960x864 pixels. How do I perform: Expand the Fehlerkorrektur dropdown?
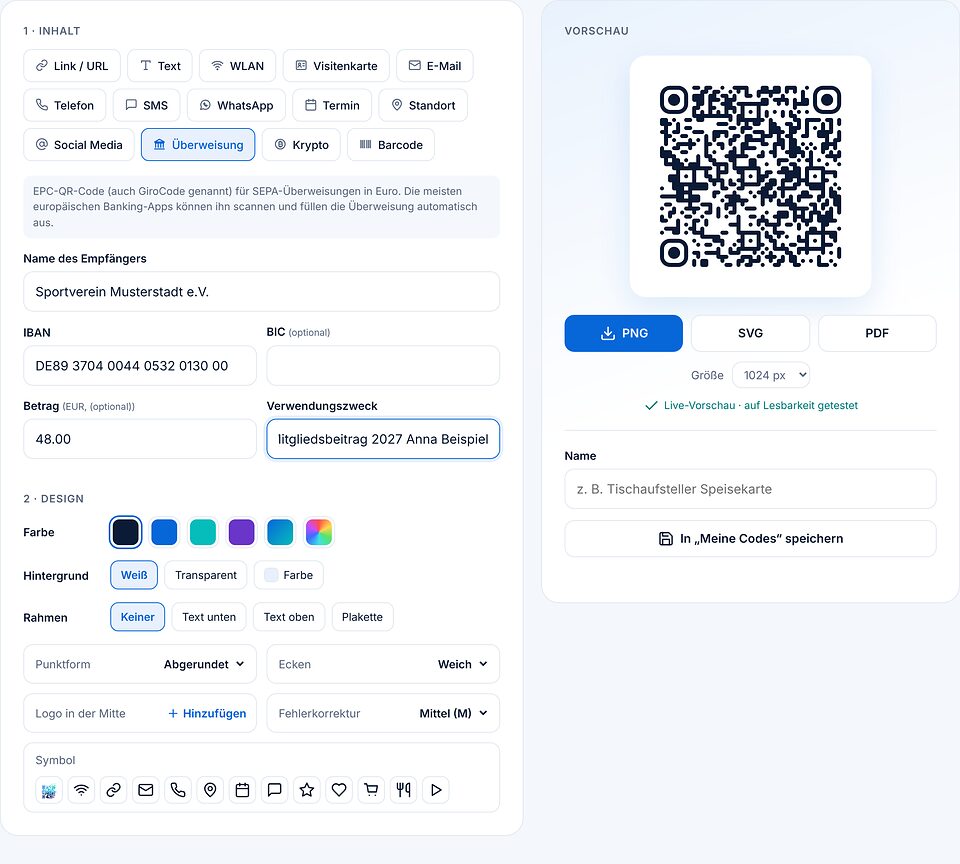(x=383, y=713)
